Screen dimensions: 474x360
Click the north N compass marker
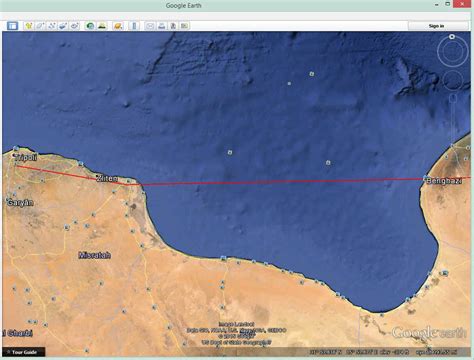click(452, 37)
